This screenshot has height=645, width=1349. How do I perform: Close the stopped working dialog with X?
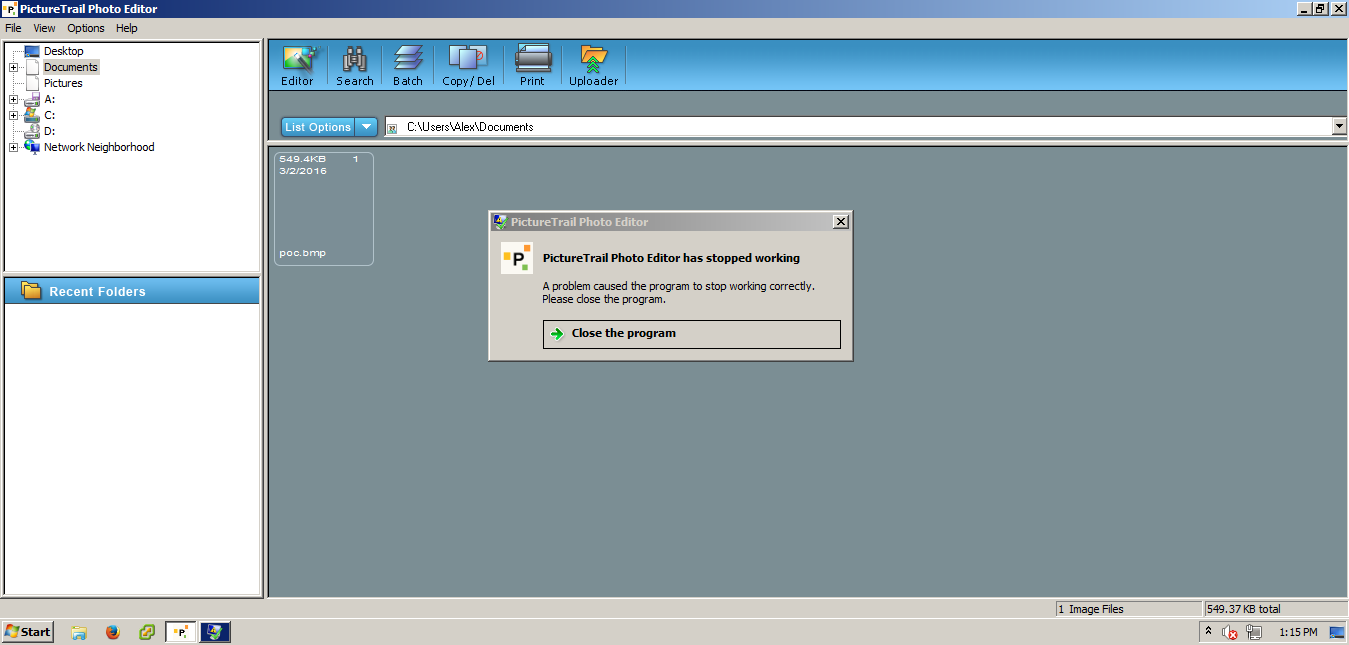tap(841, 221)
